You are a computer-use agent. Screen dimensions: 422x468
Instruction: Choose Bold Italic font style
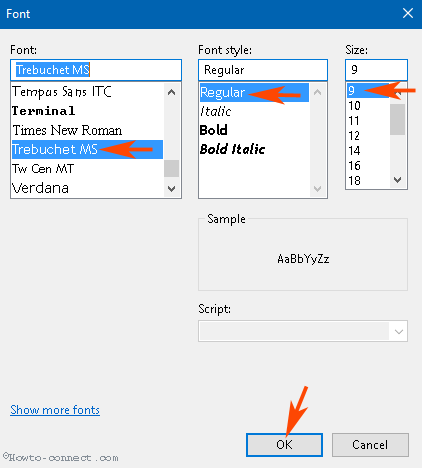(254, 149)
